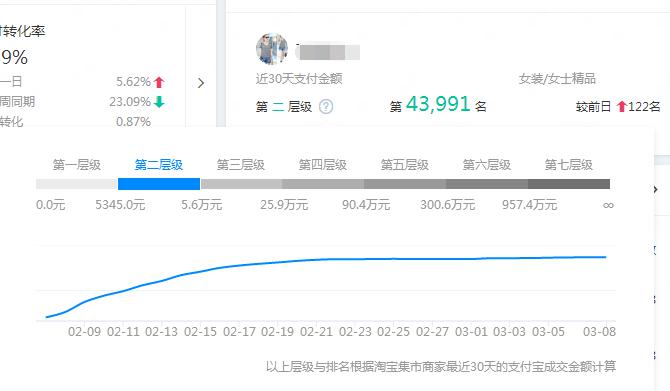Click the red up arrow beside 5.62%

point(159,82)
